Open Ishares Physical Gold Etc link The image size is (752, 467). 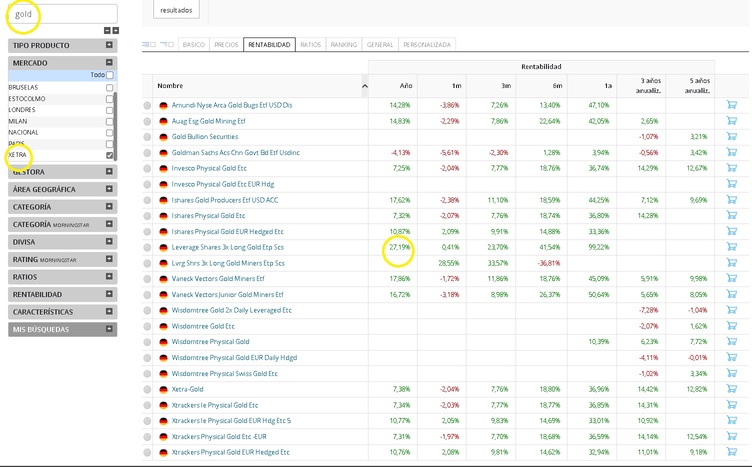point(208,216)
